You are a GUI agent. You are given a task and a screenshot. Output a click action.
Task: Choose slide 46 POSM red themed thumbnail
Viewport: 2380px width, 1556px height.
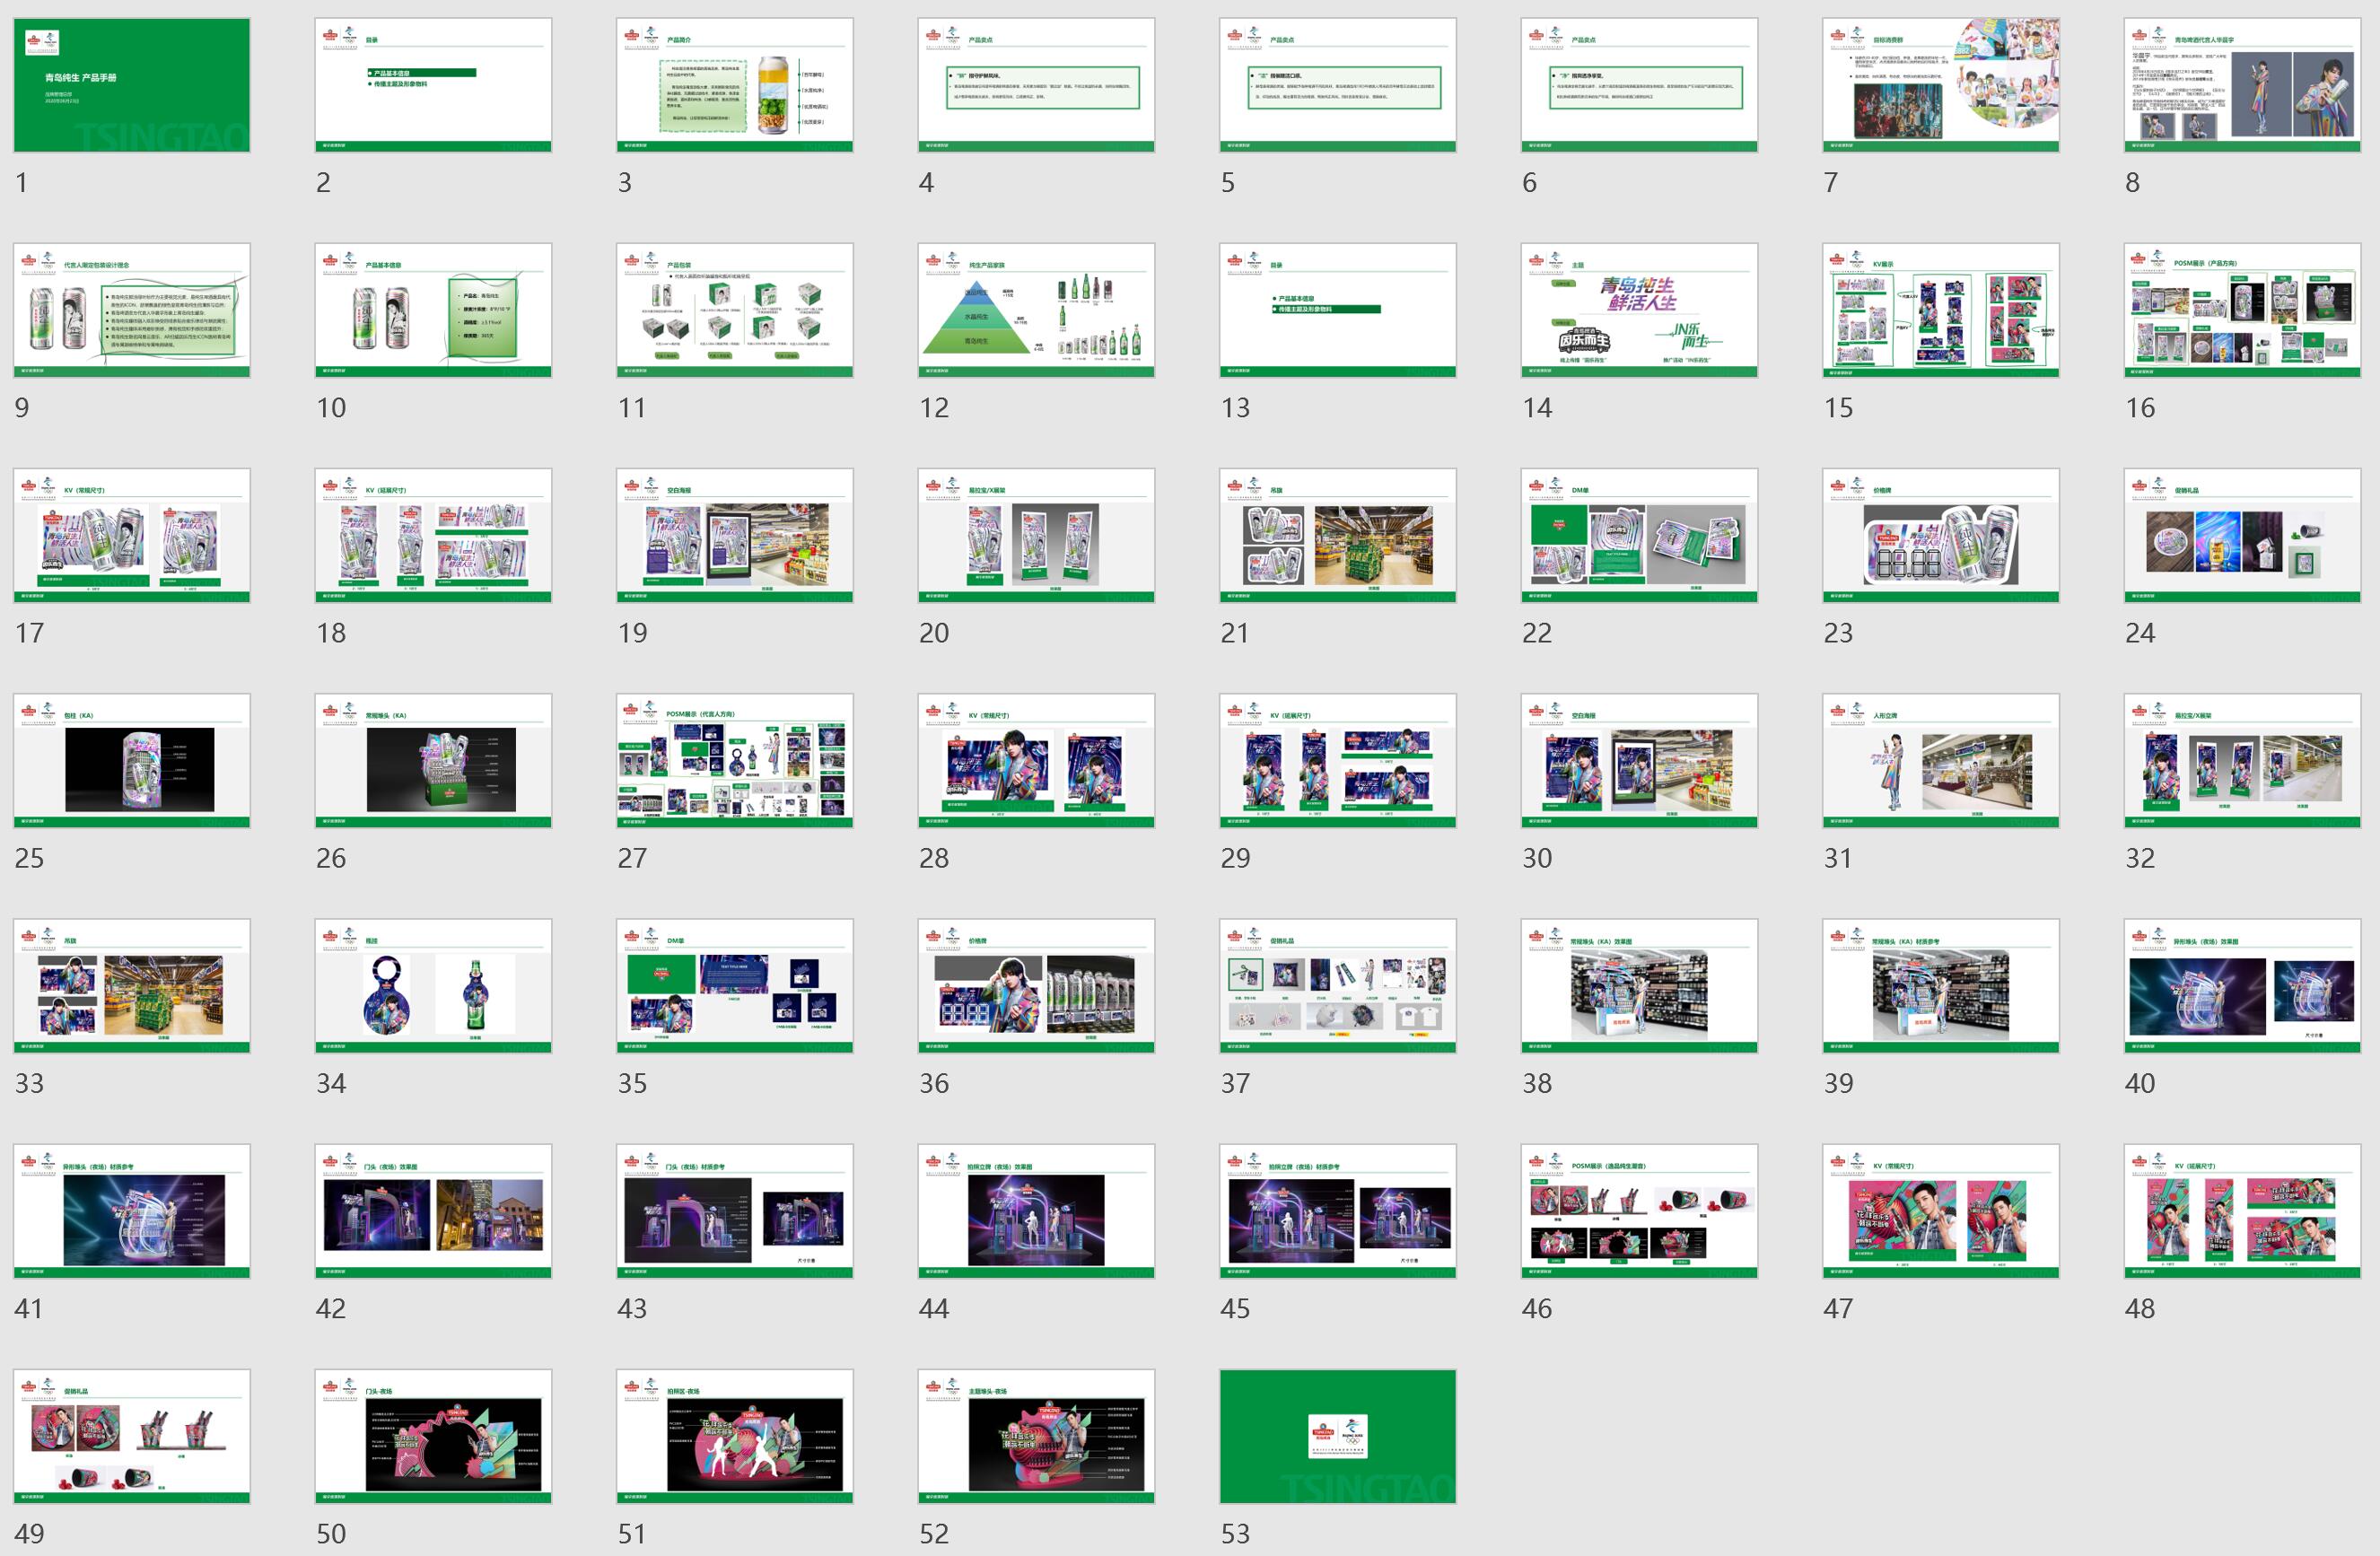point(1640,1211)
